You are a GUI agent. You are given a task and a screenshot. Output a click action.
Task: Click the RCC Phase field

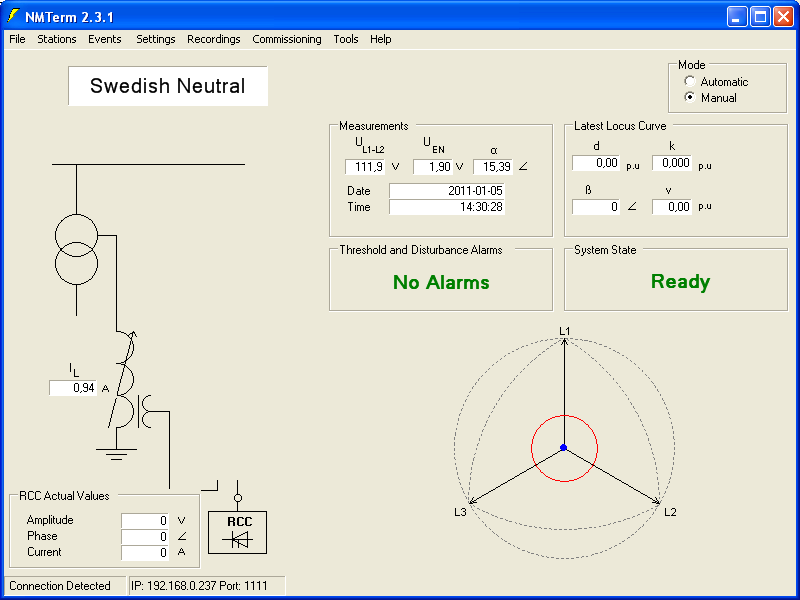(145, 537)
